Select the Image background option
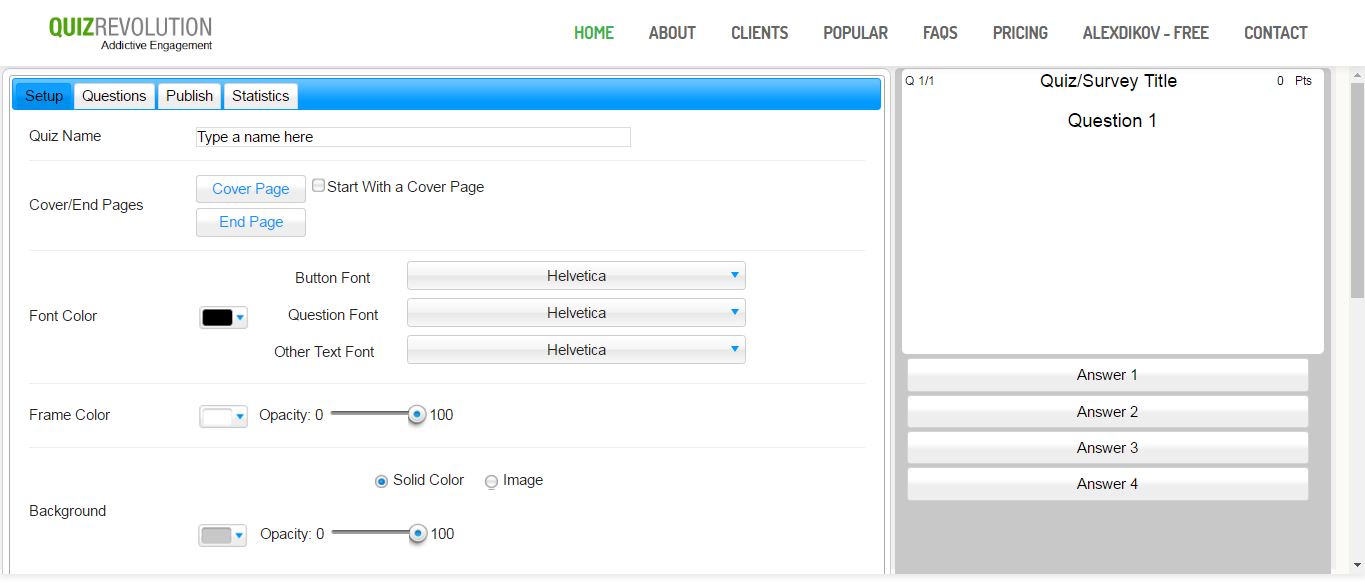The height and width of the screenshot is (583, 1365). pos(491,481)
